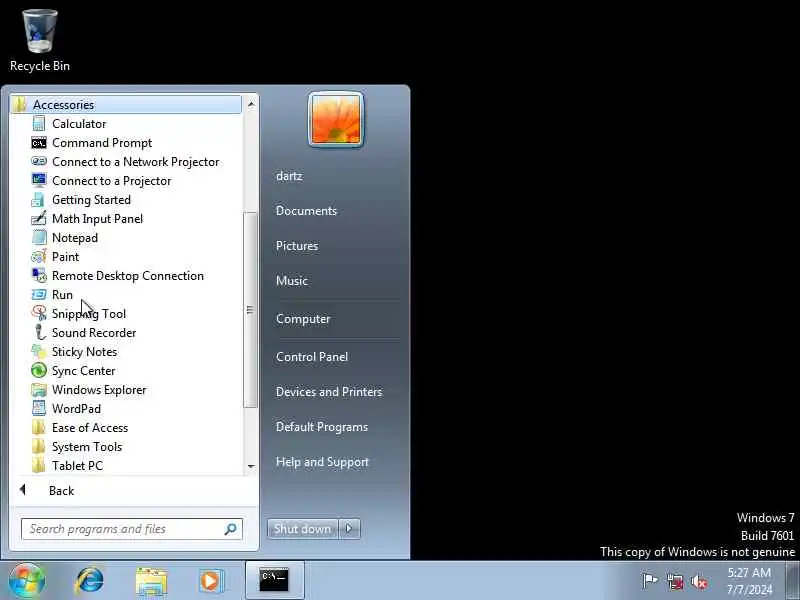Open Getting Started icon
The width and height of the screenshot is (800, 600).
pyautogui.click(x=39, y=199)
